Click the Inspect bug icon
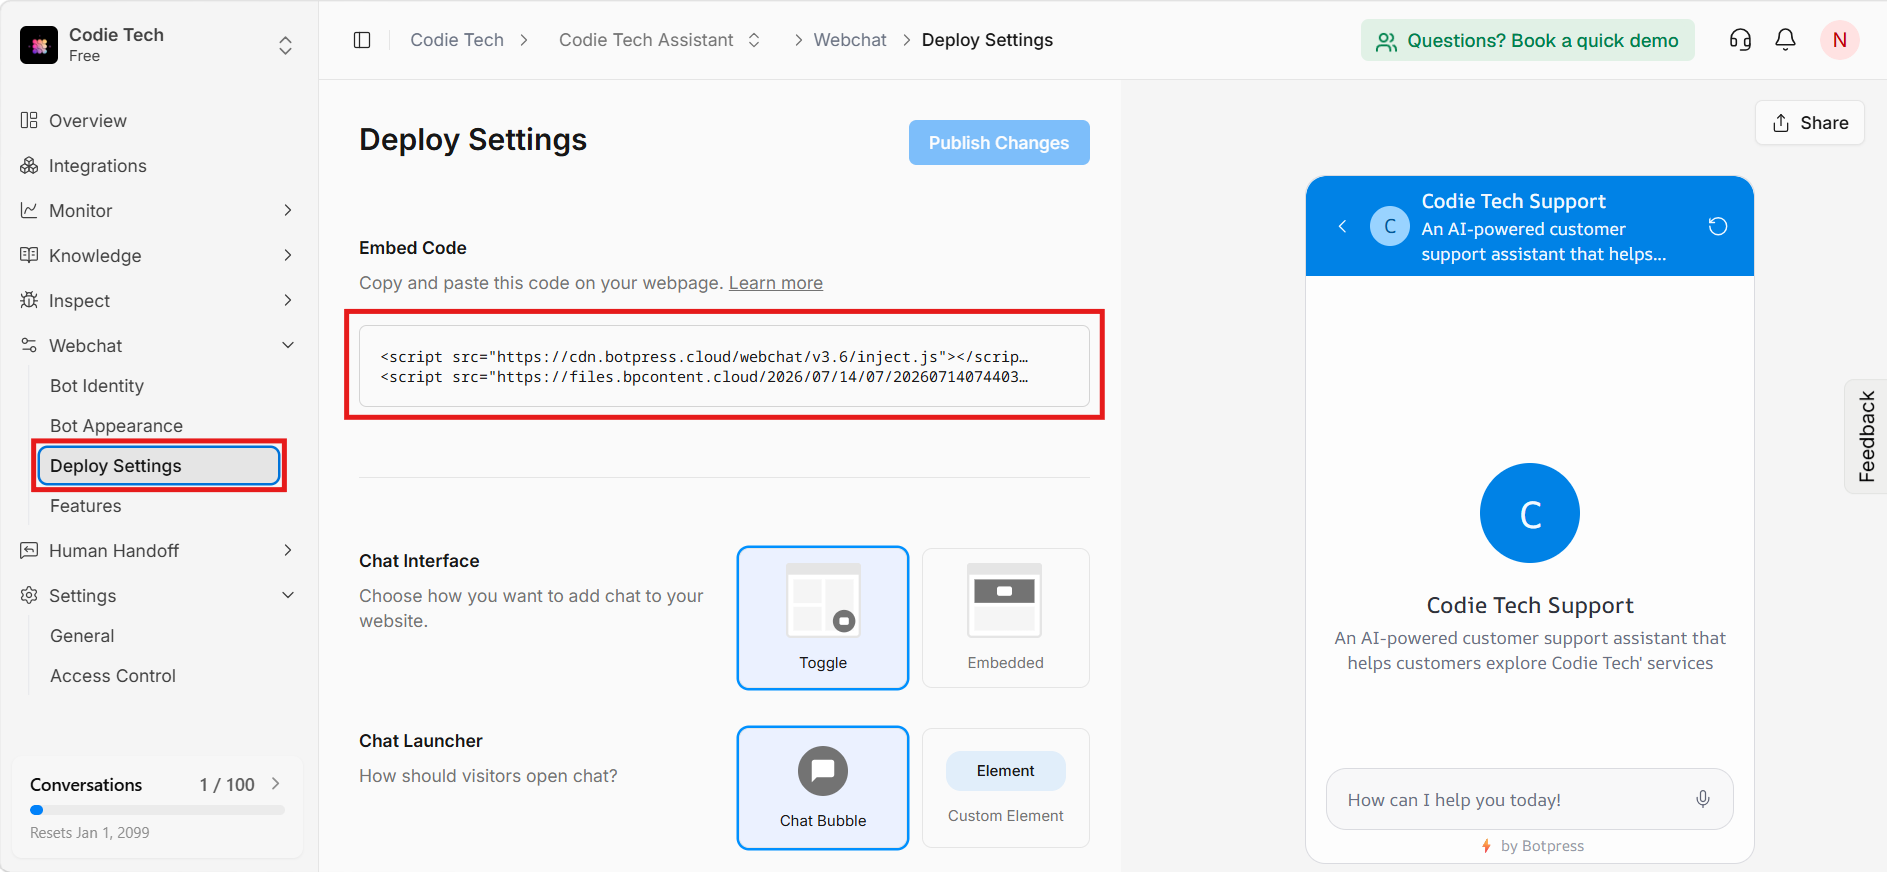This screenshot has width=1887, height=872. pos(29,300)
